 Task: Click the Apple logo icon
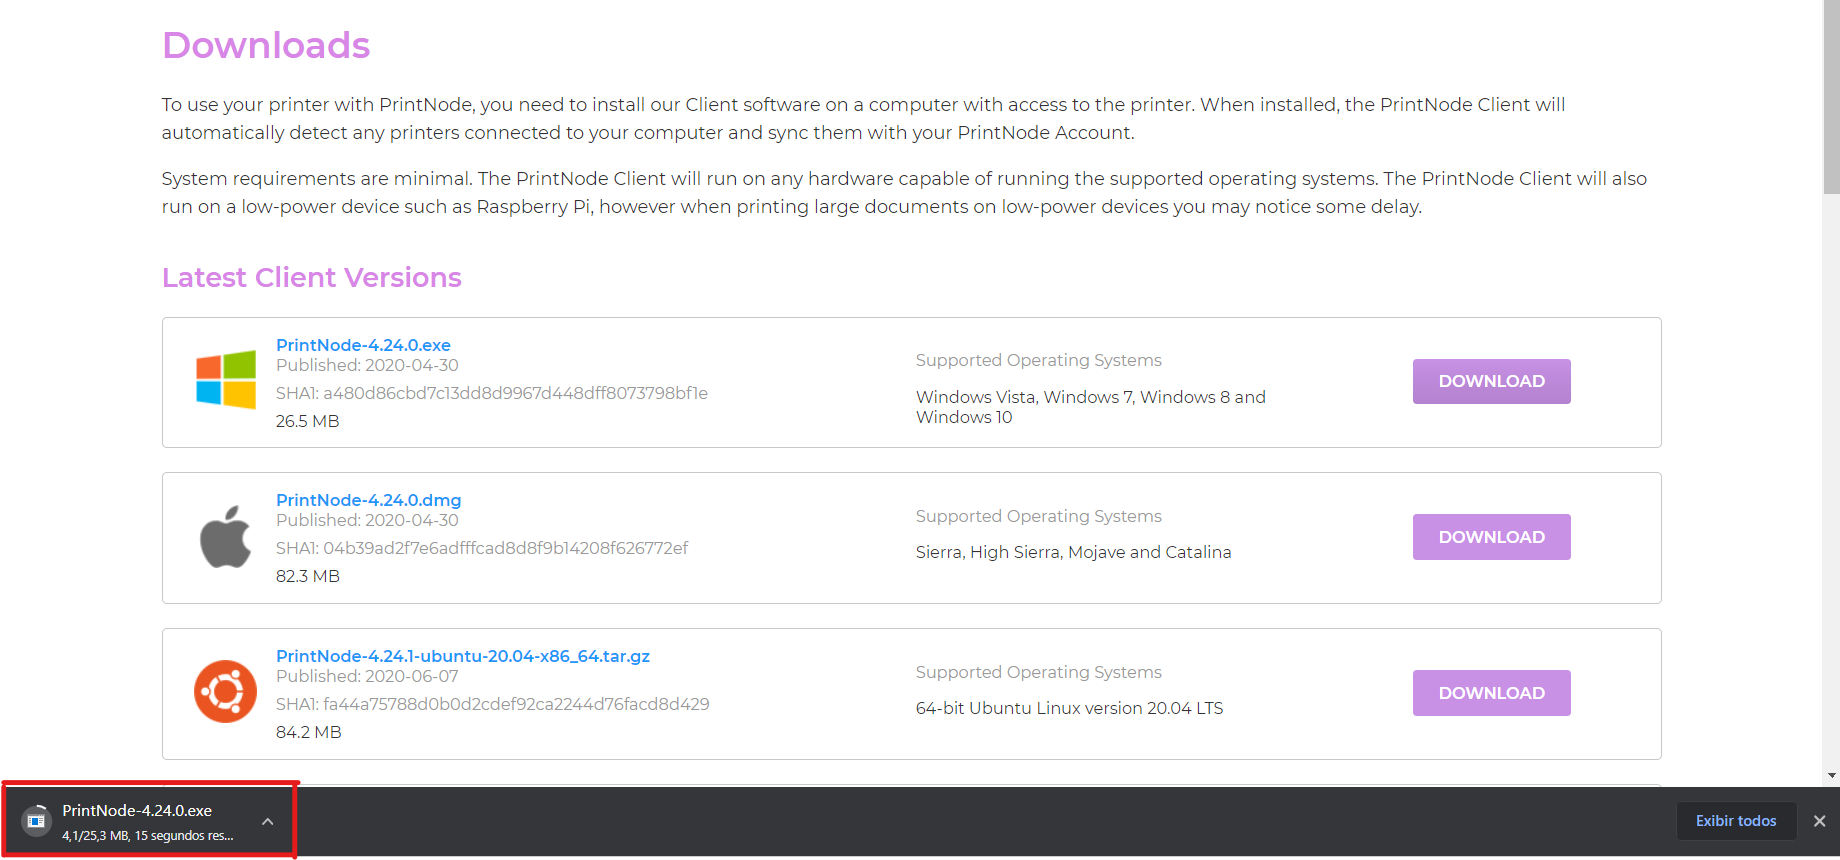226,536
